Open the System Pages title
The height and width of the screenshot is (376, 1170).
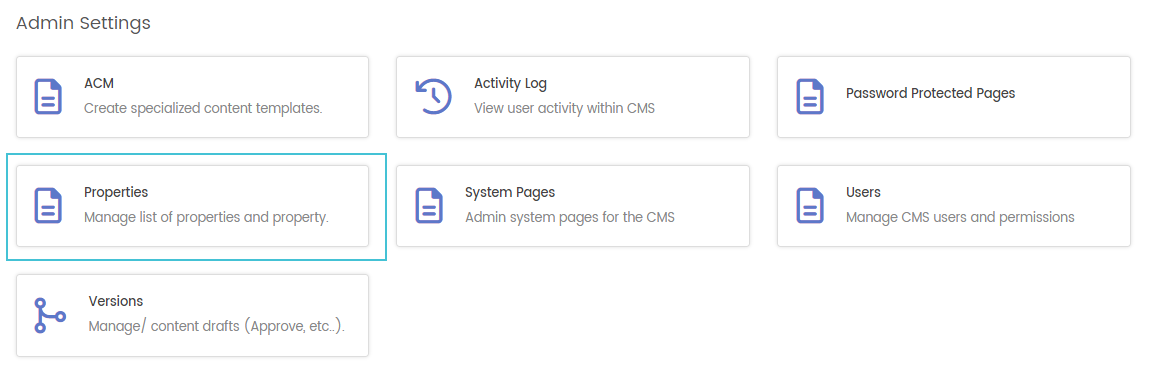click(510, 192)
